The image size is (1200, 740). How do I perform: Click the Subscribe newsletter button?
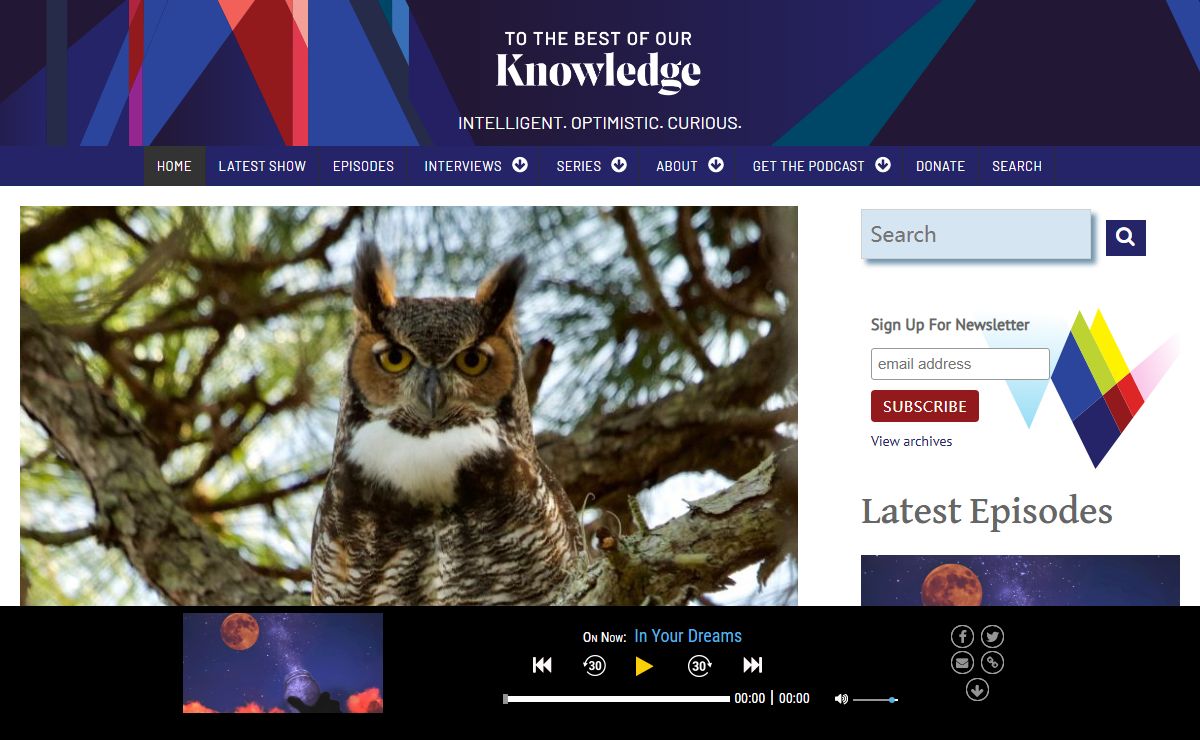pos(925,406)
